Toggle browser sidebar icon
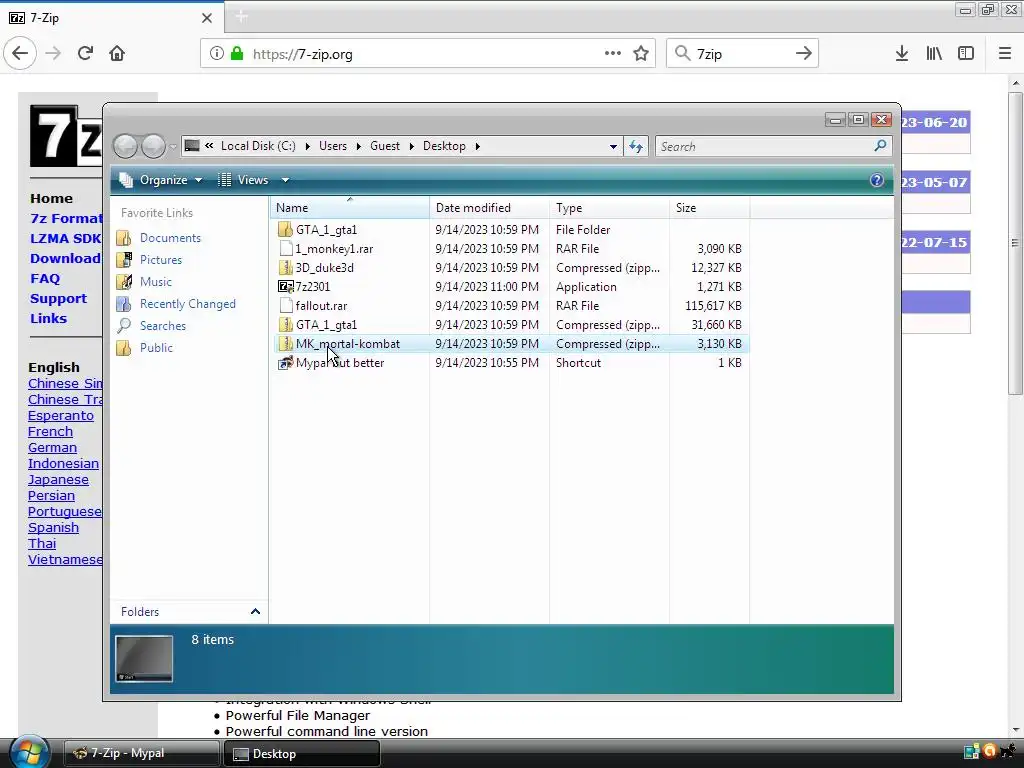 tap(966, 54)
